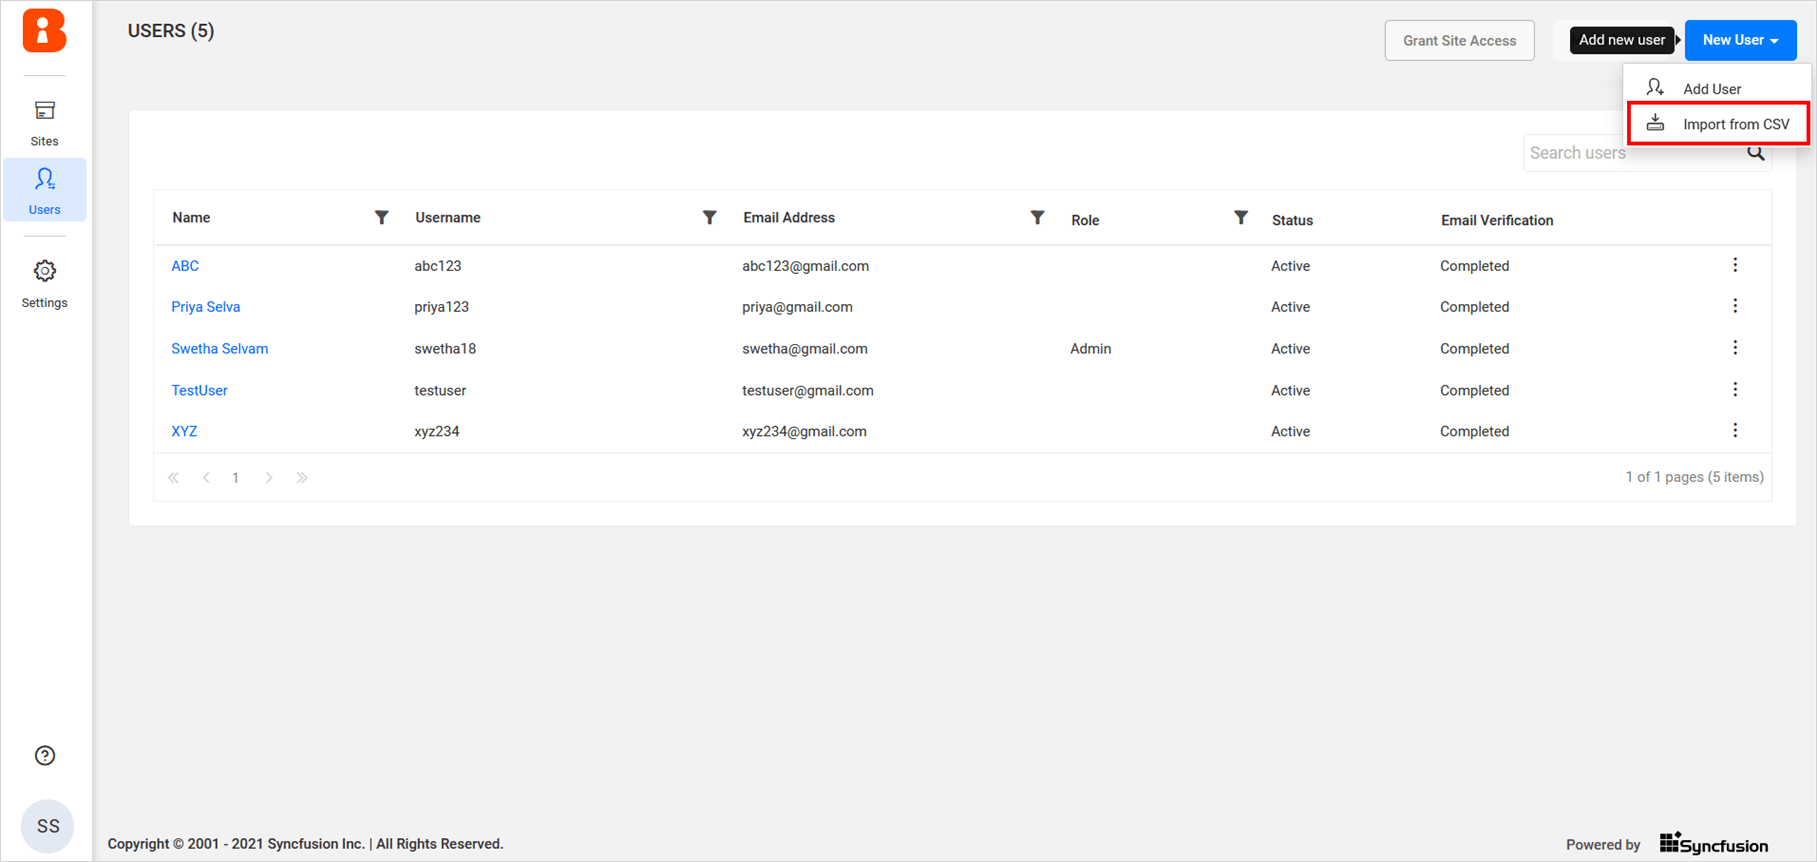This screenshot has height=862, width=1817.
Task: Open the SS profile avatar
Action: tap(47, 826)
